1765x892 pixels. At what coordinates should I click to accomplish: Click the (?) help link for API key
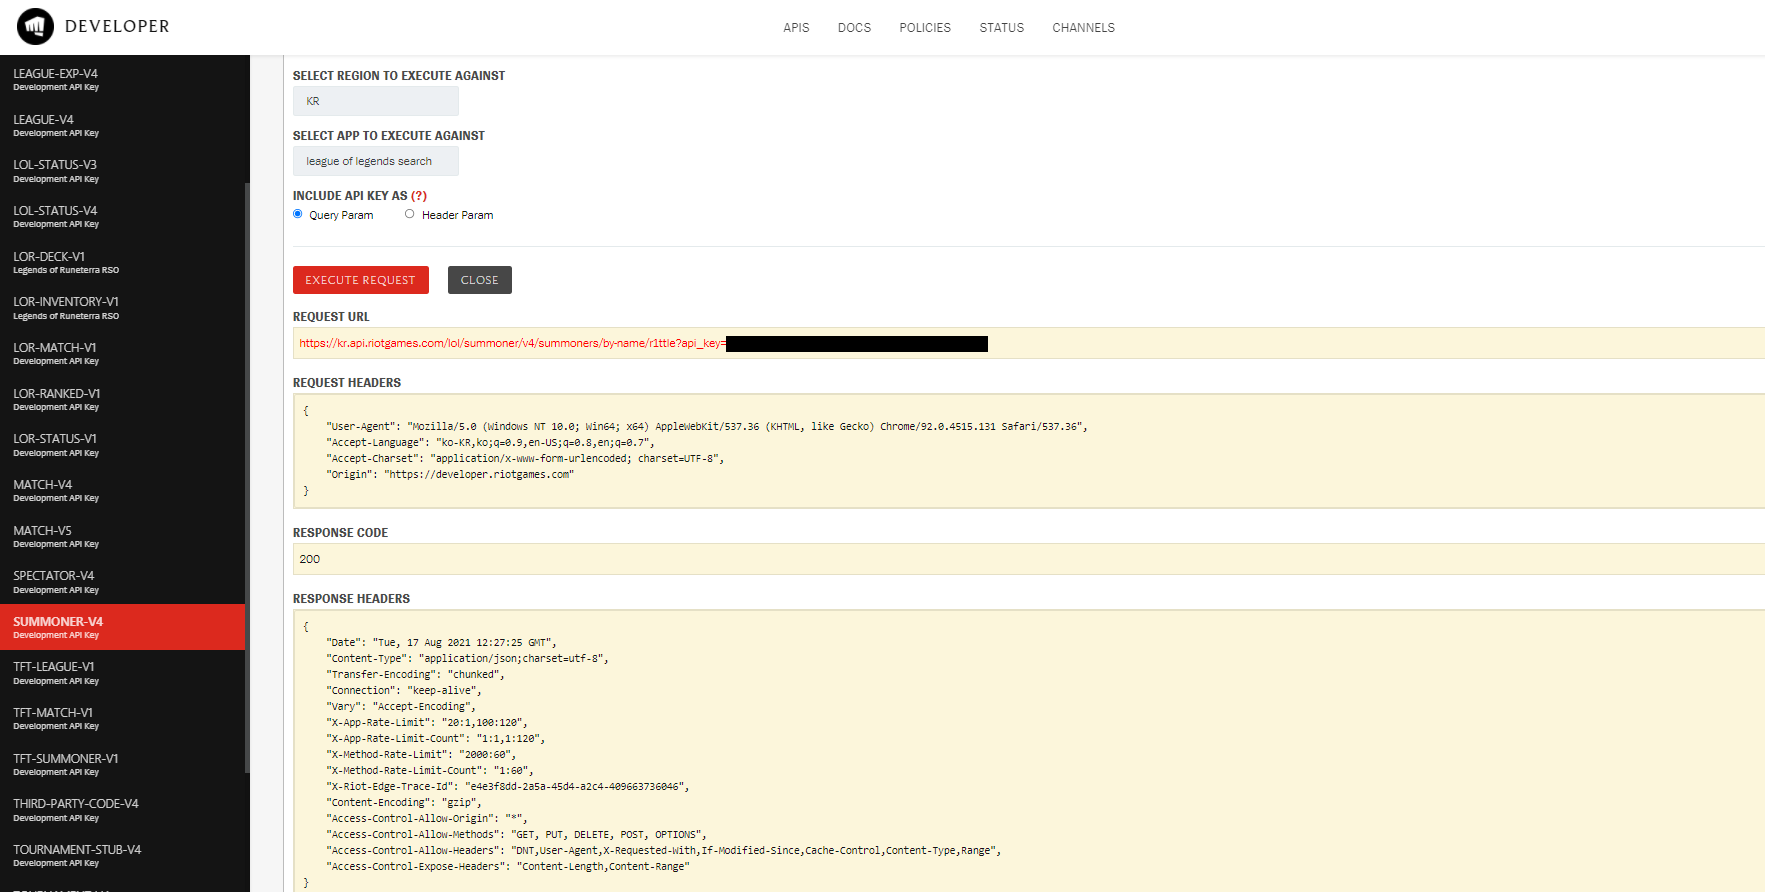[x=419, y=196]
